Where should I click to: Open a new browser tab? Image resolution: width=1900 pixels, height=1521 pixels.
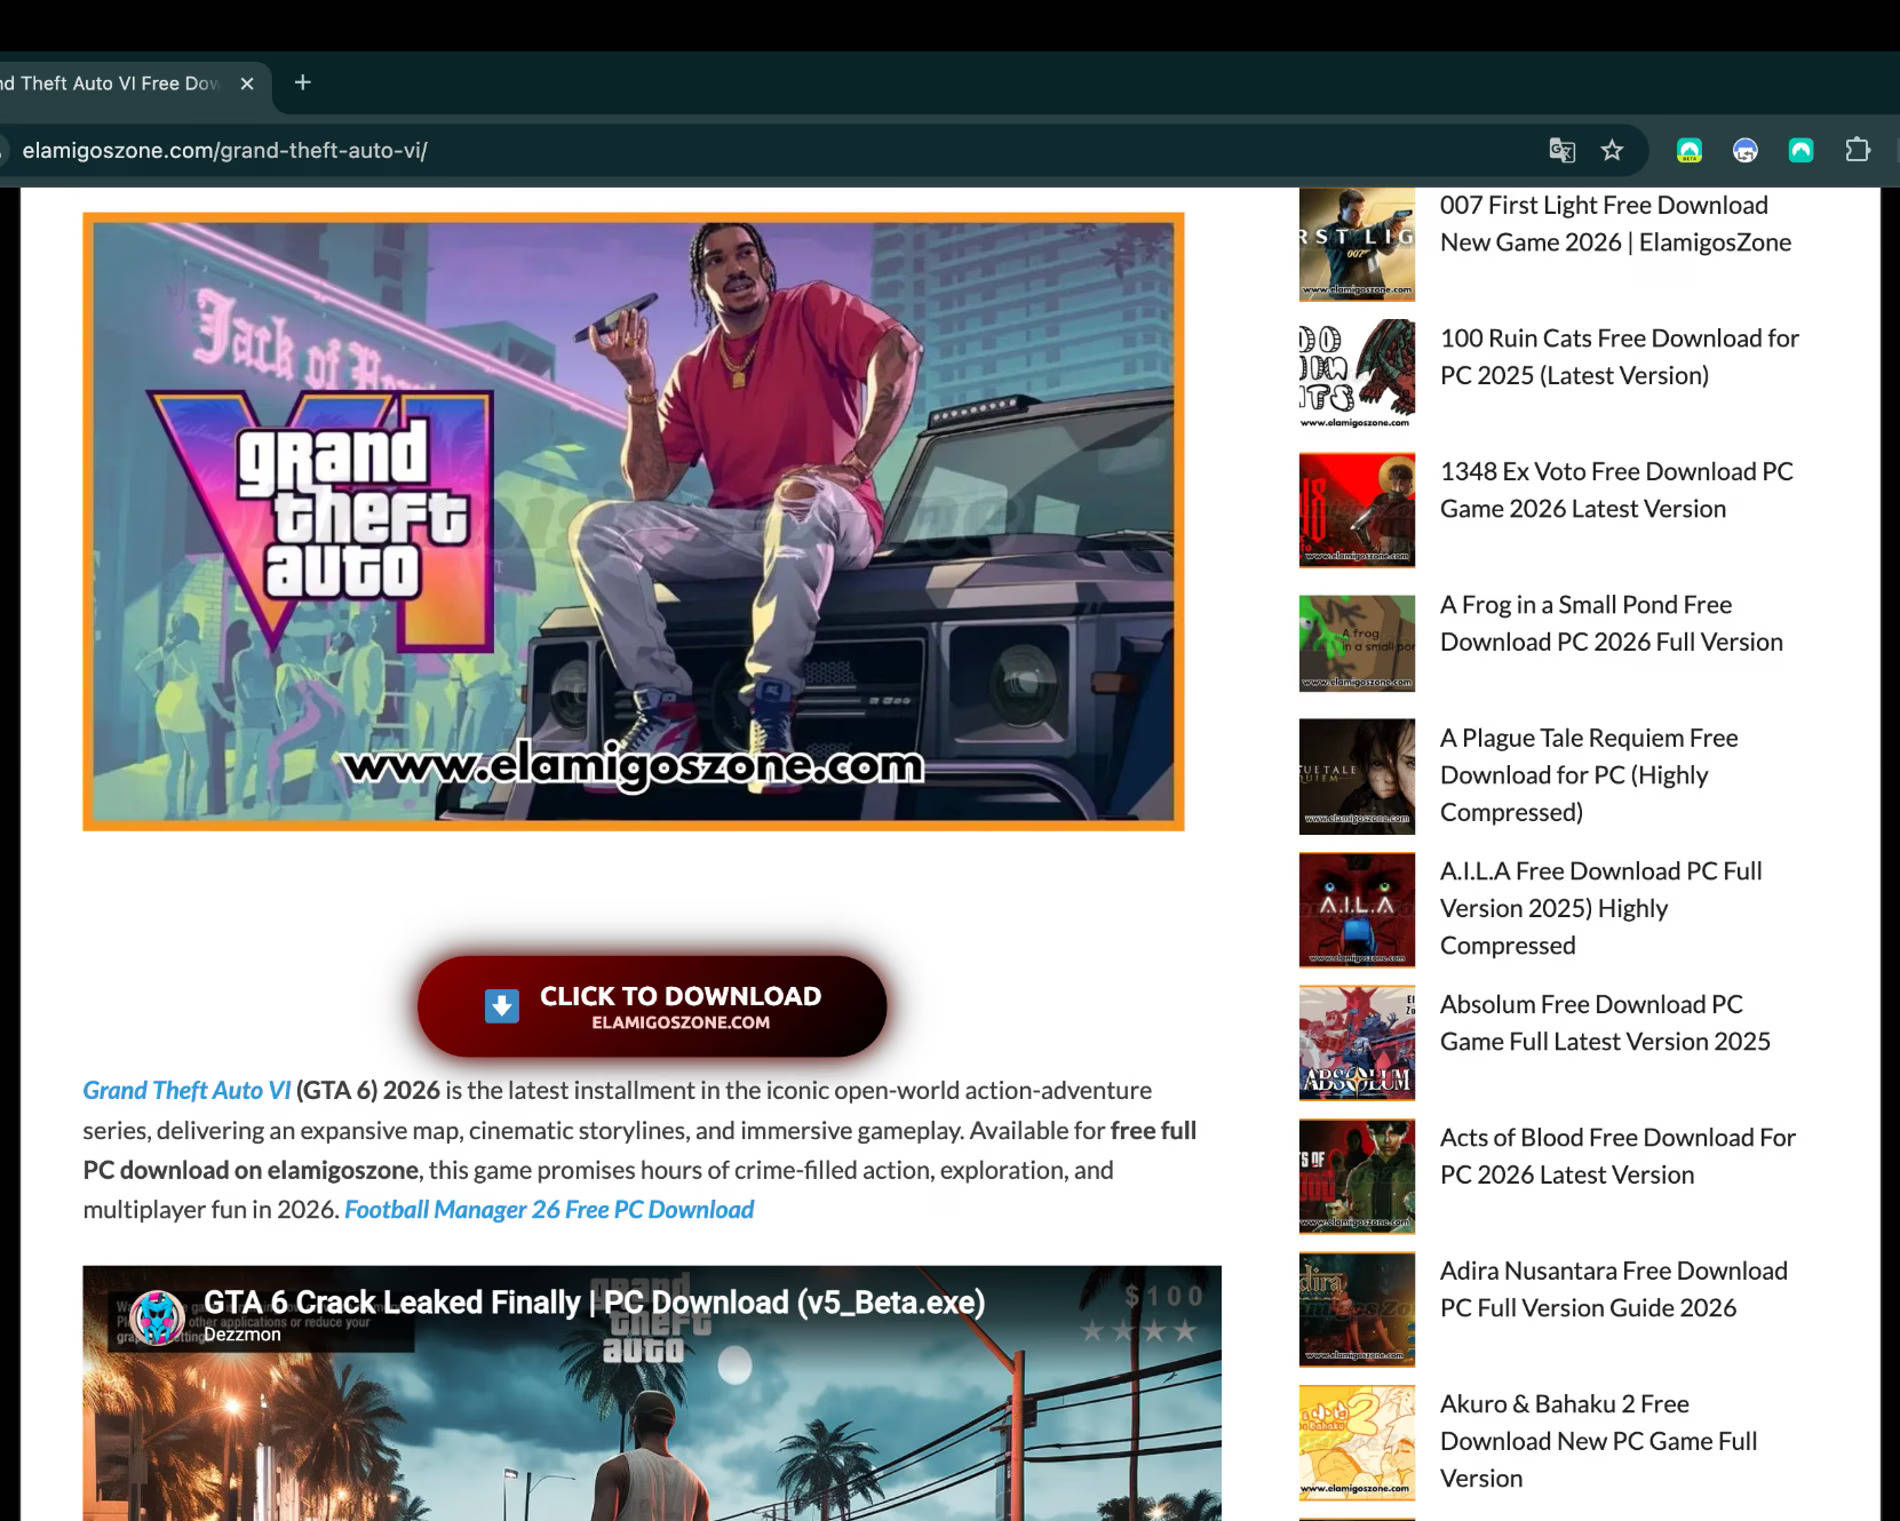coord(303,82)
